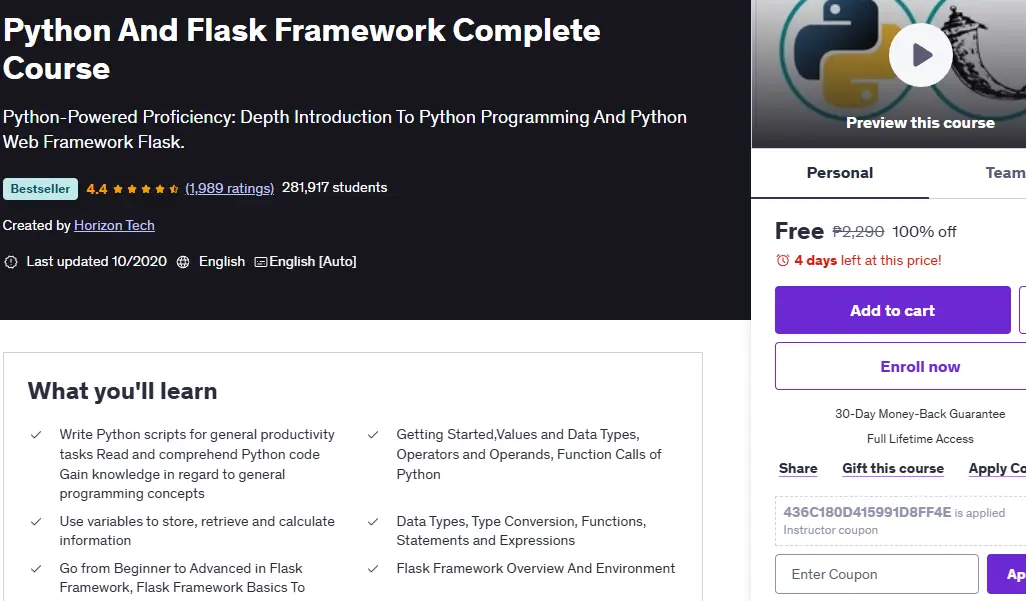Screen dimensions: 1026x601
Task: Click the Bestseller badge
Action: tap(40, 189)
